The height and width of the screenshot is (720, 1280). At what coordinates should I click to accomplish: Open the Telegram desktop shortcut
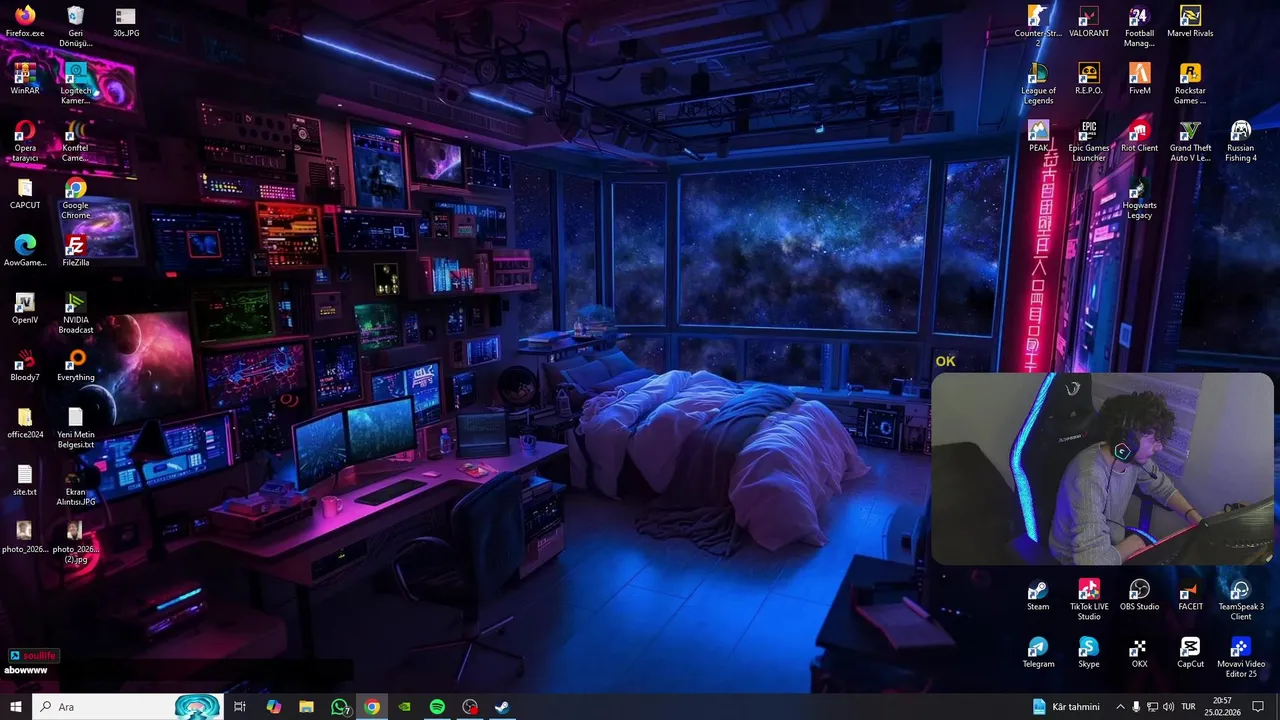(1038, 652)
